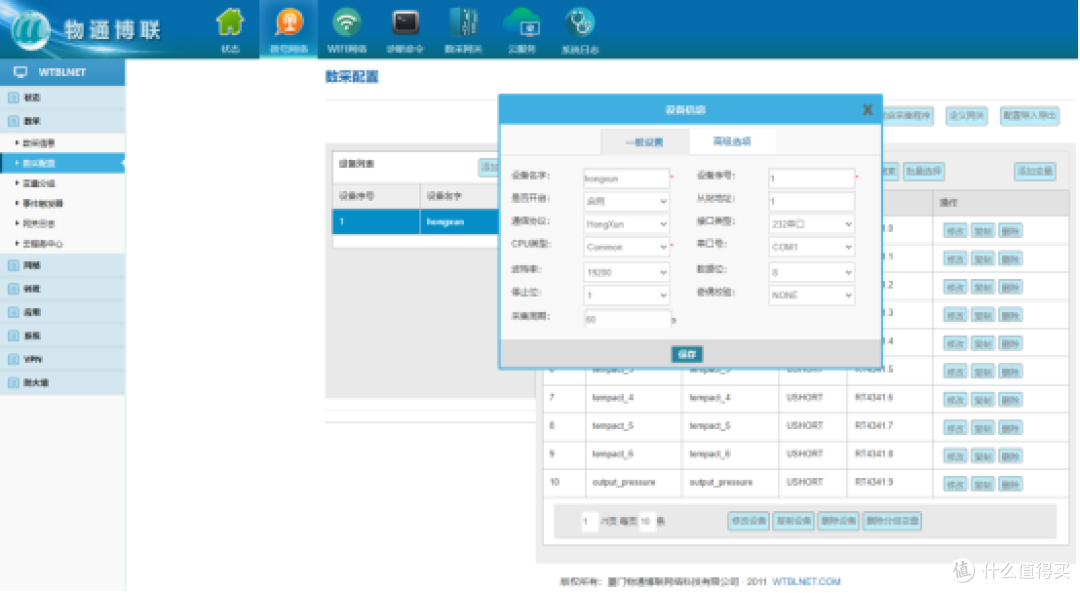Click the 配置导入导出 button

(1029, 116)
